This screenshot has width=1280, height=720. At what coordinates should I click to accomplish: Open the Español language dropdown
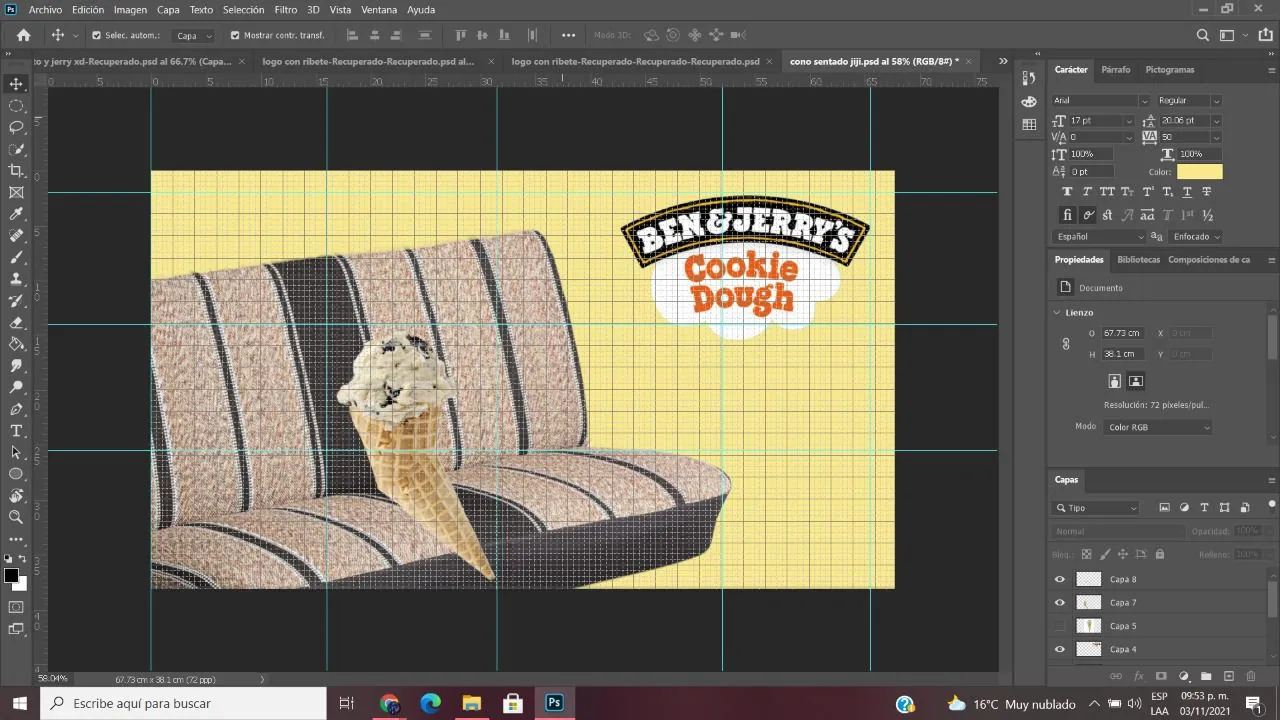1099,237
